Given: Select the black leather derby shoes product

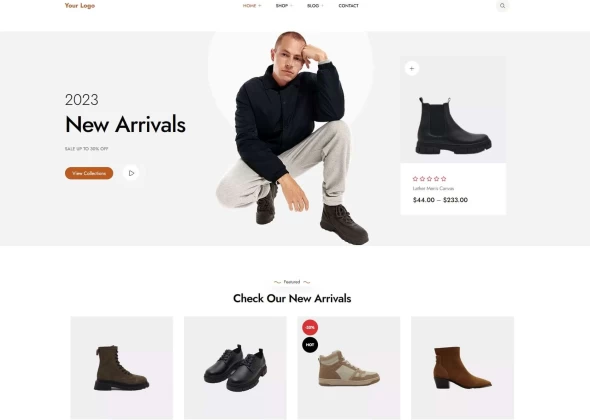Looking at the screenshot, I should 235,368.
